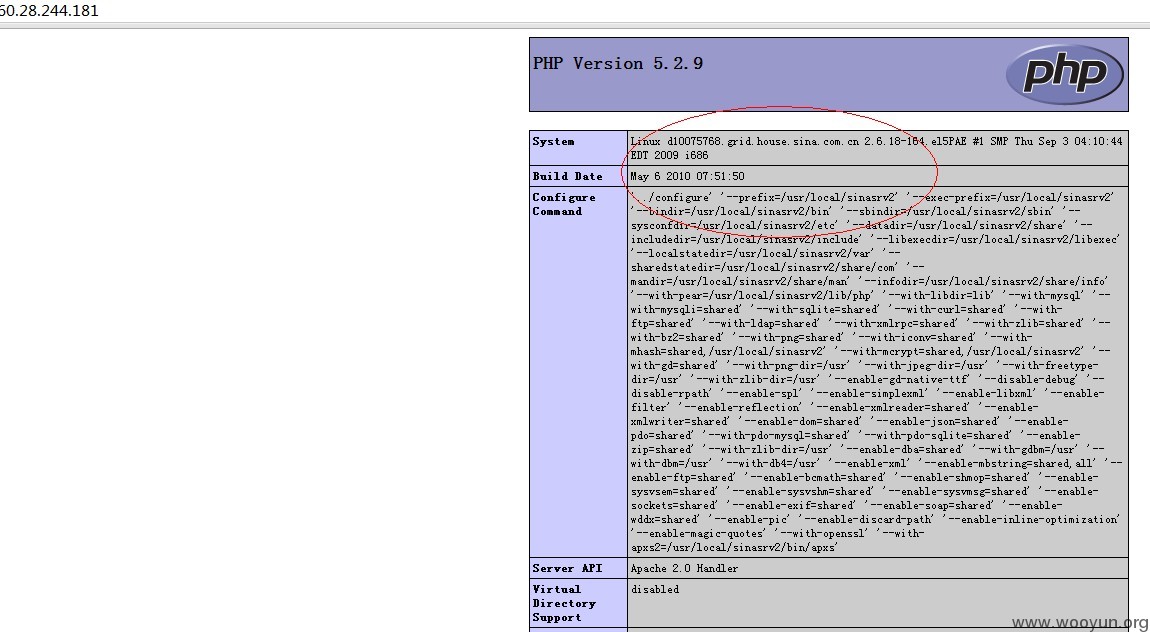Click the Virtual Directory Support label

click(564, 603)
